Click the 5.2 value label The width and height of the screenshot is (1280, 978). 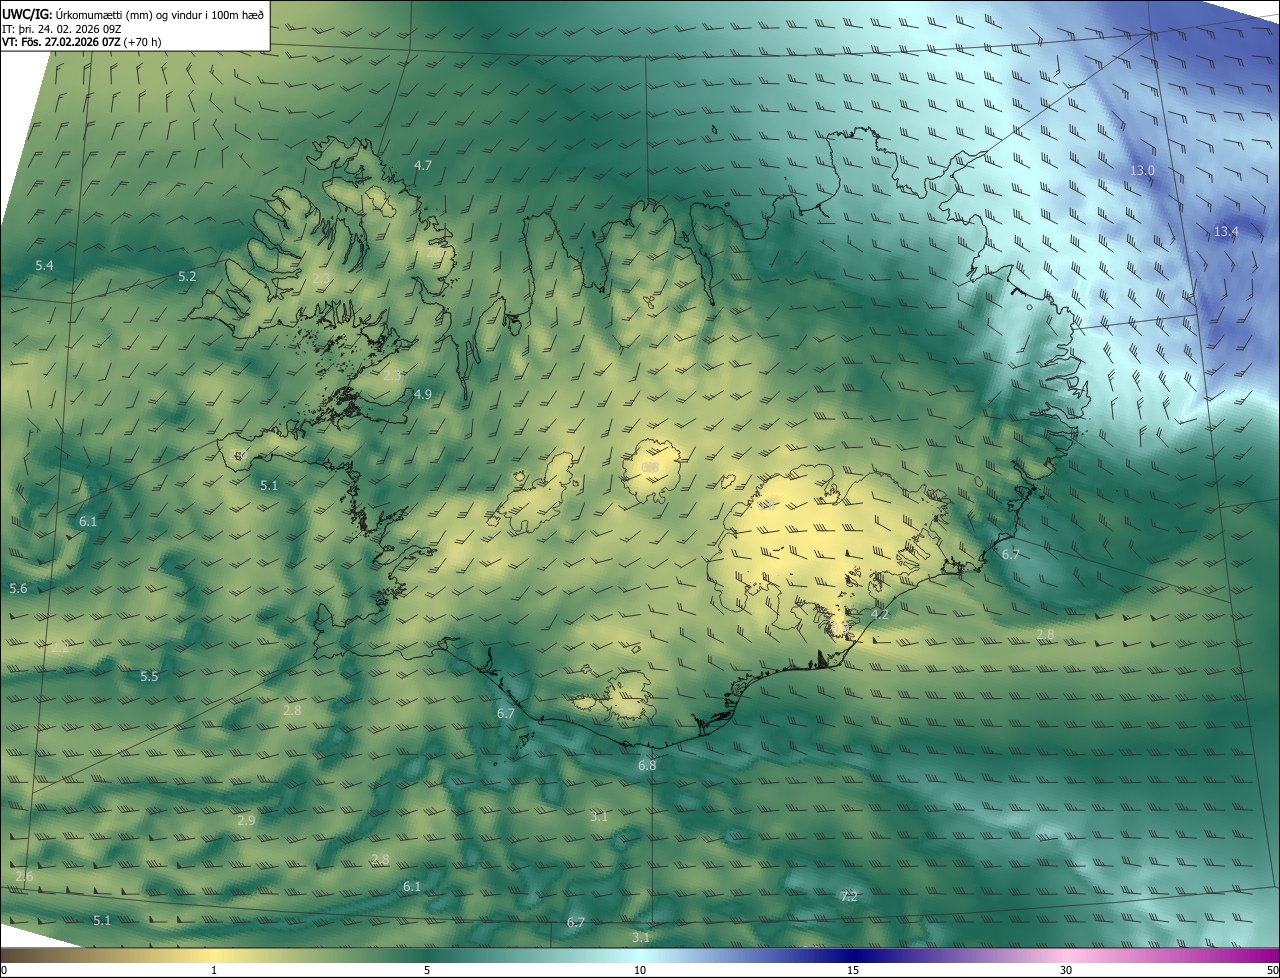tap(187, 277)
